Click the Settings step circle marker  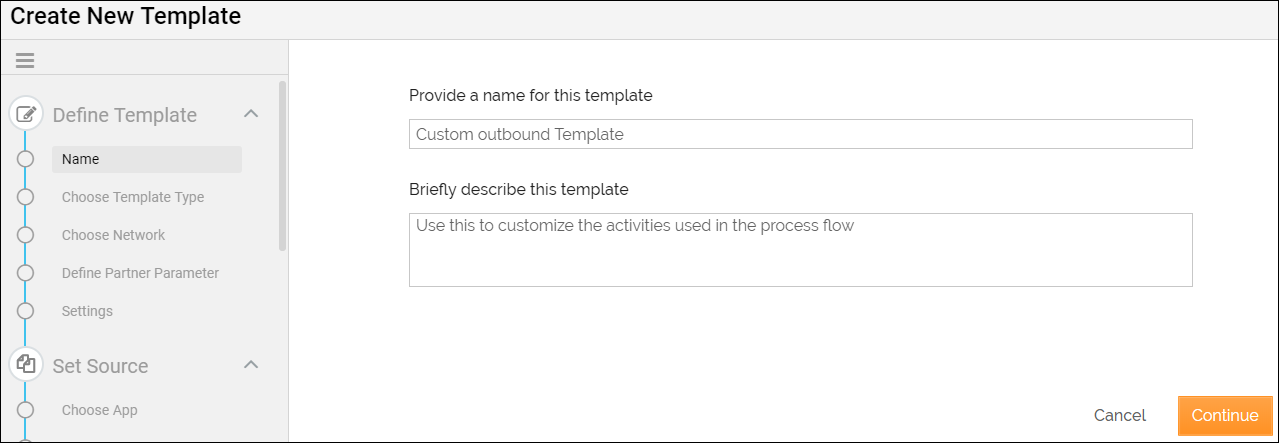tap(26, 311)
